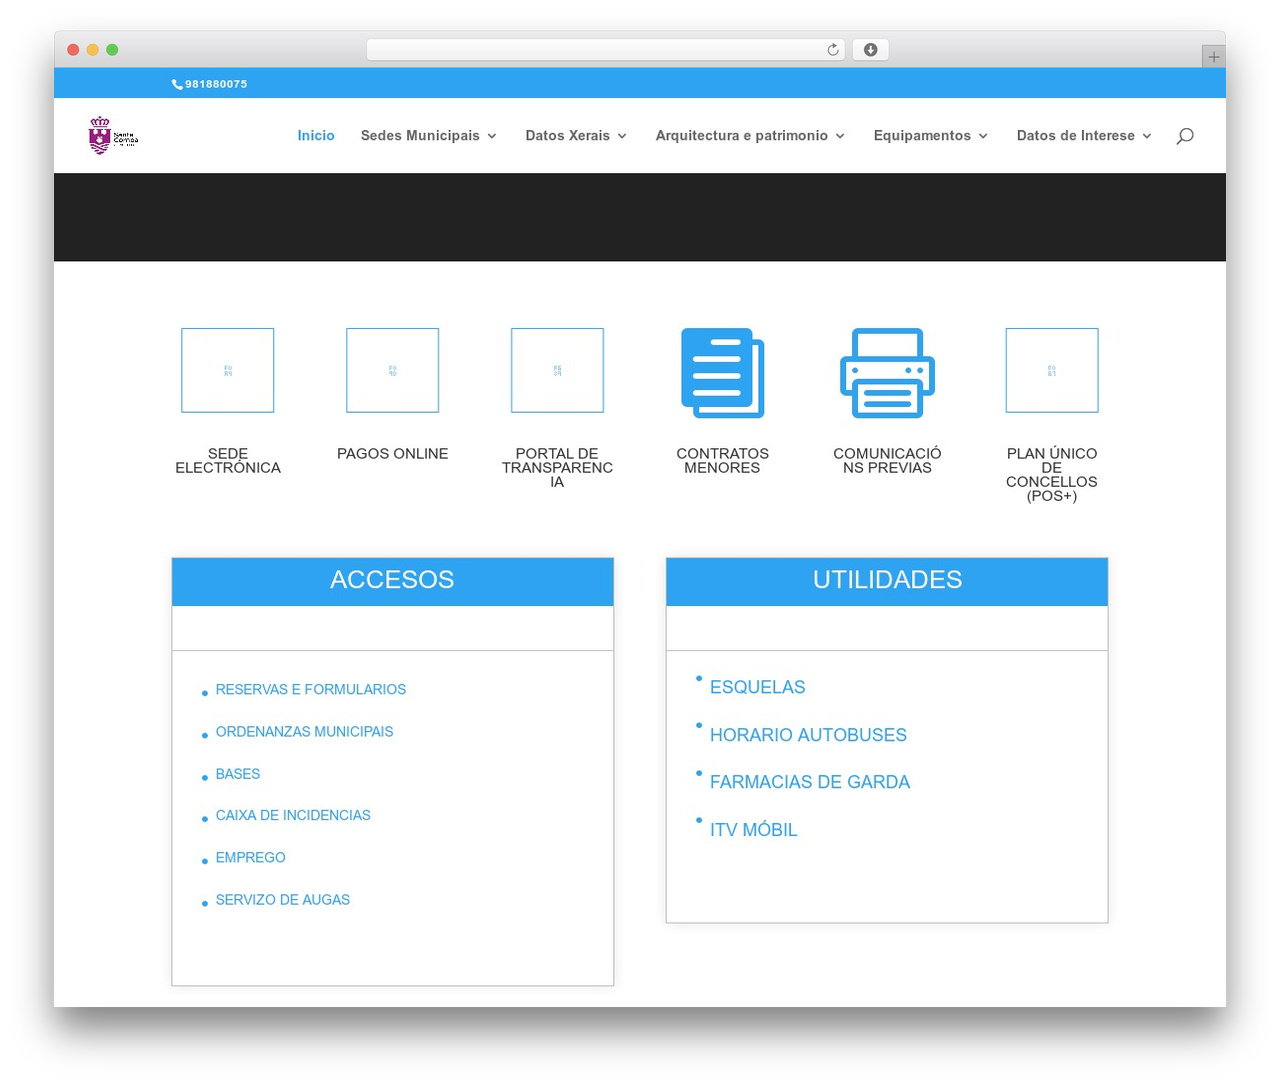Viewport: 1280px width, 1084px height.
Task: Expand the Sedes Municipais dropdown chevron
Action: coord(492,136)
